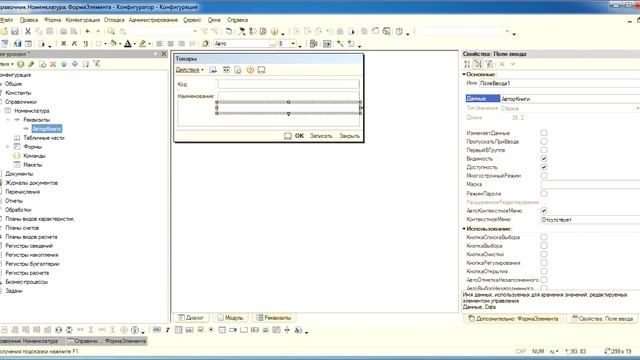Open the fill color bucket icon
Viewport: 640px width, 360px height.
click(113, 44)
